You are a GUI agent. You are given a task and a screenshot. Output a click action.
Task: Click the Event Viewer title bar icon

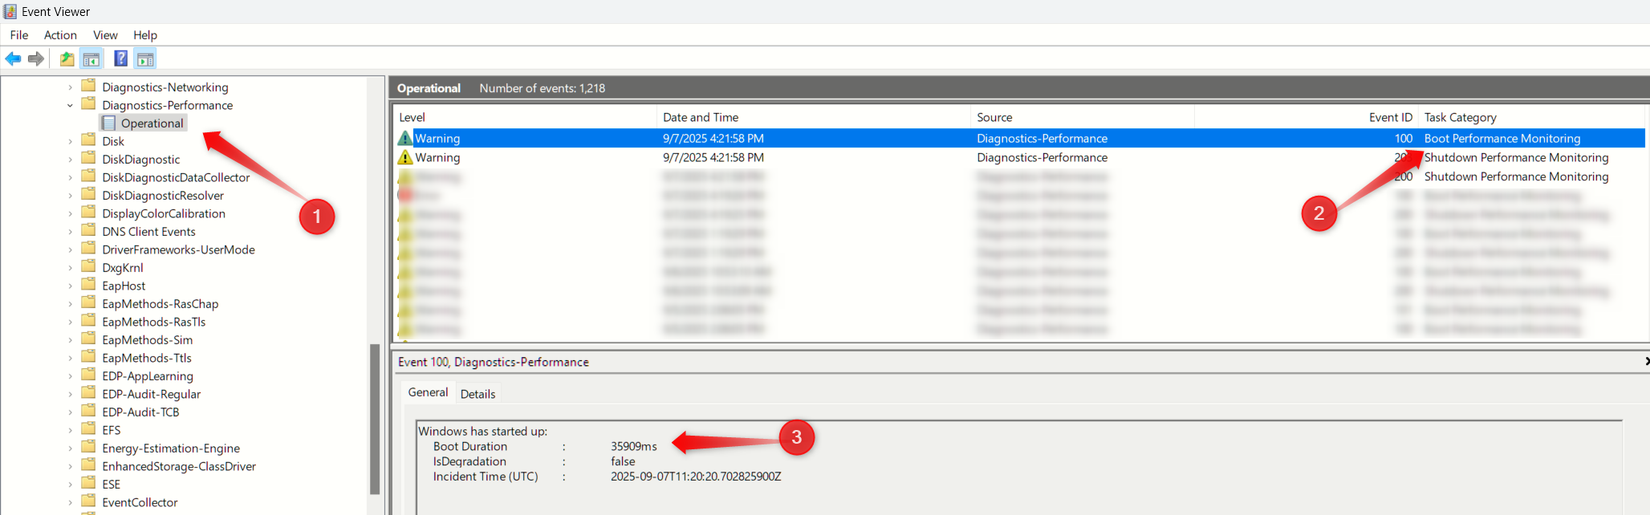[10, 11]
